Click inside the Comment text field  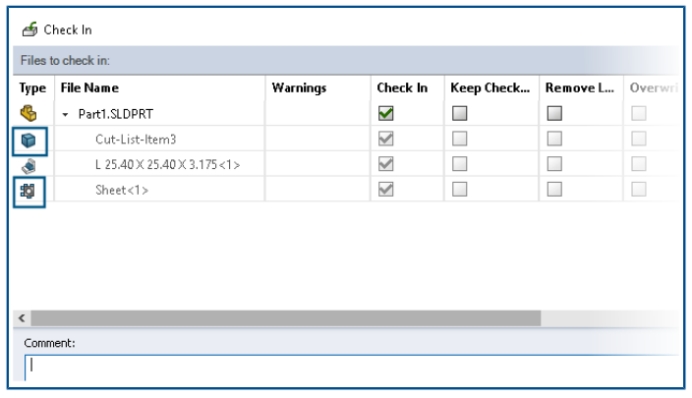coord(352,368)
